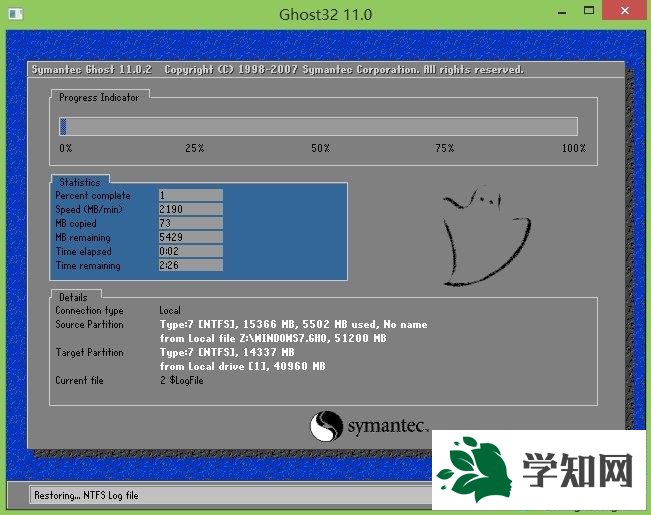
Task: Click the 50% progress marker
Action: point(321,148)
